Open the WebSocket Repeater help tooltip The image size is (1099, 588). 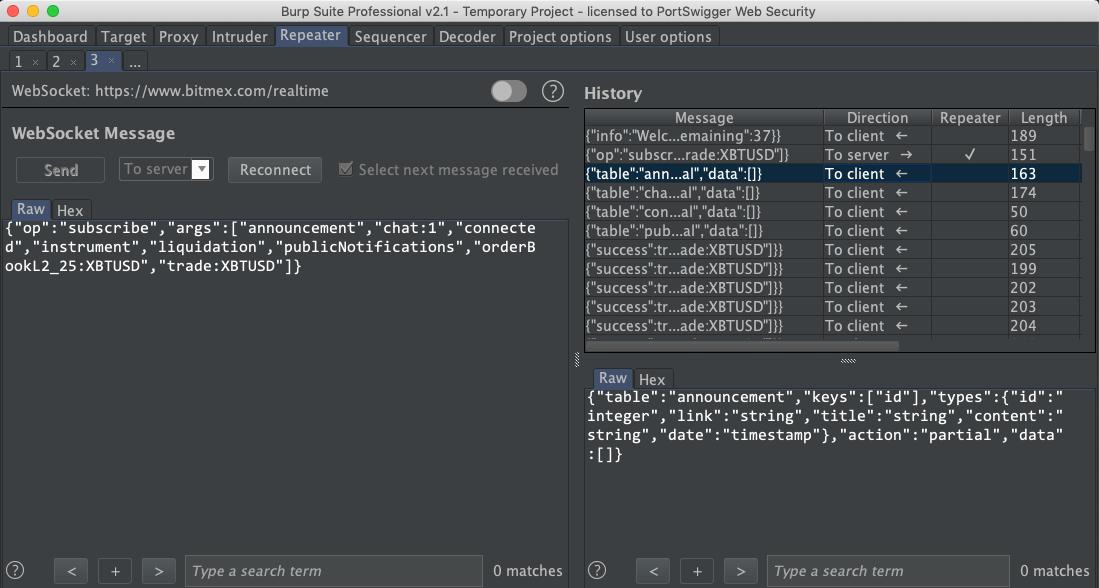pyautogui.click(x=553, y=91)
